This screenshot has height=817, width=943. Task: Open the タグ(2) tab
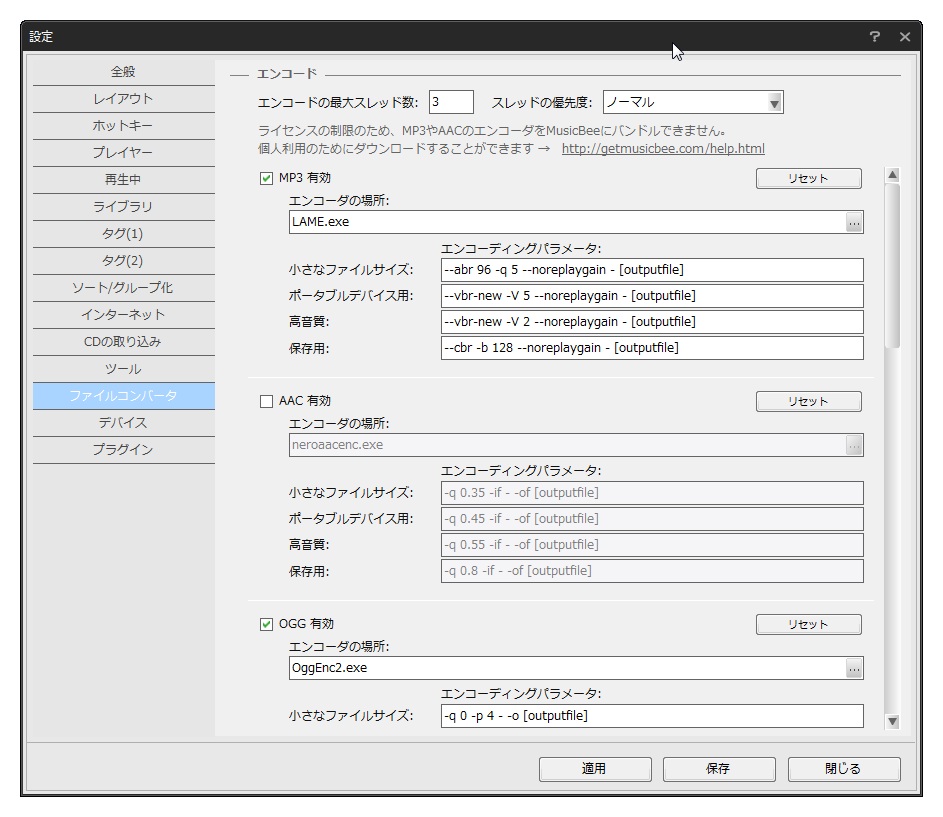coord(123,261)
